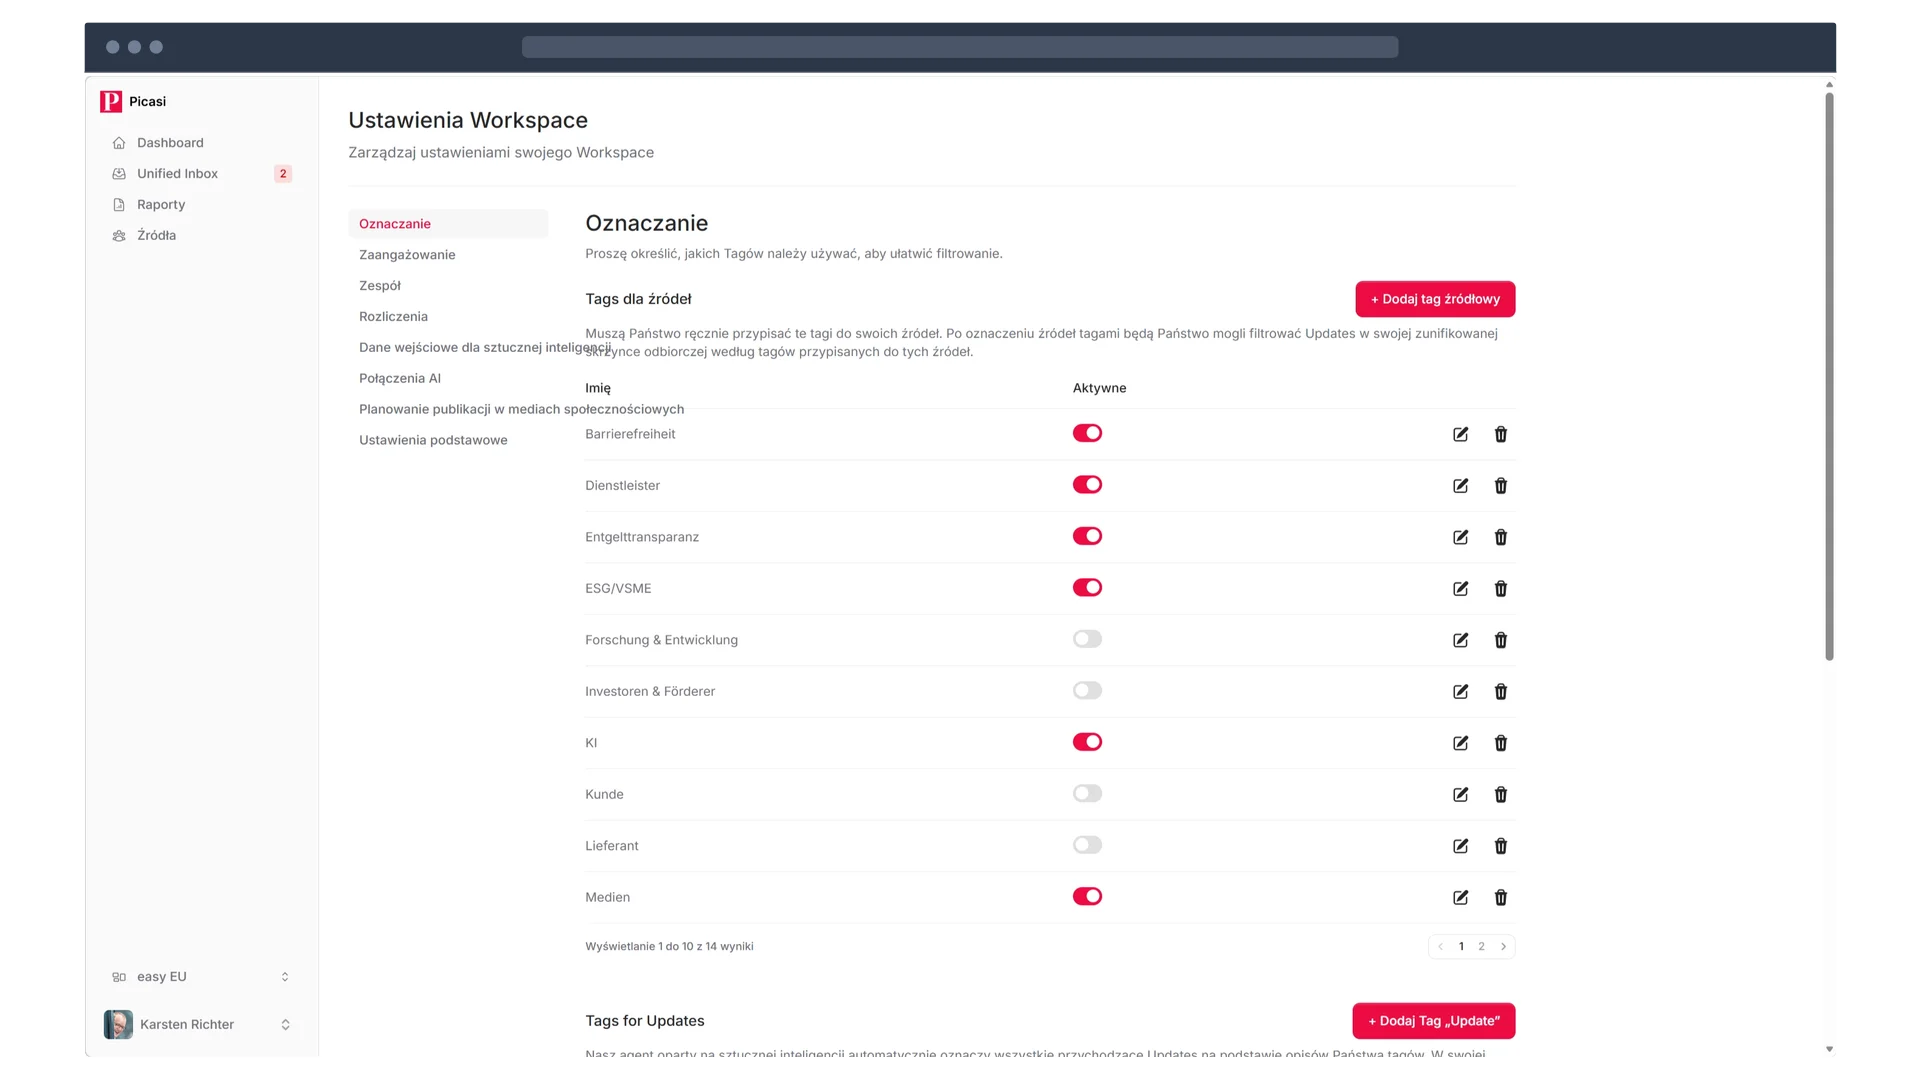The width and height of the screenshot is (1920, 1080).
Task: Click the next page arrow
Action: pos(1503,947)
